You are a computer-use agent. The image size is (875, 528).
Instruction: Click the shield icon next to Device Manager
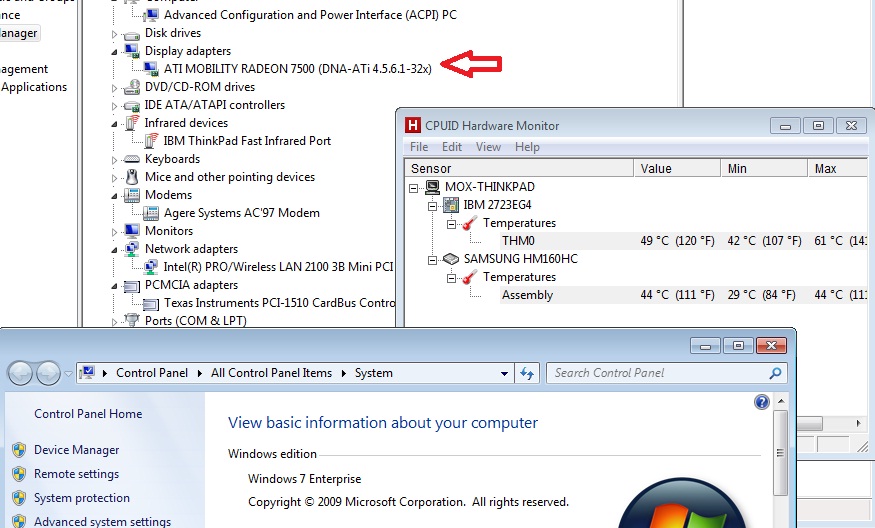click(20, 450)
